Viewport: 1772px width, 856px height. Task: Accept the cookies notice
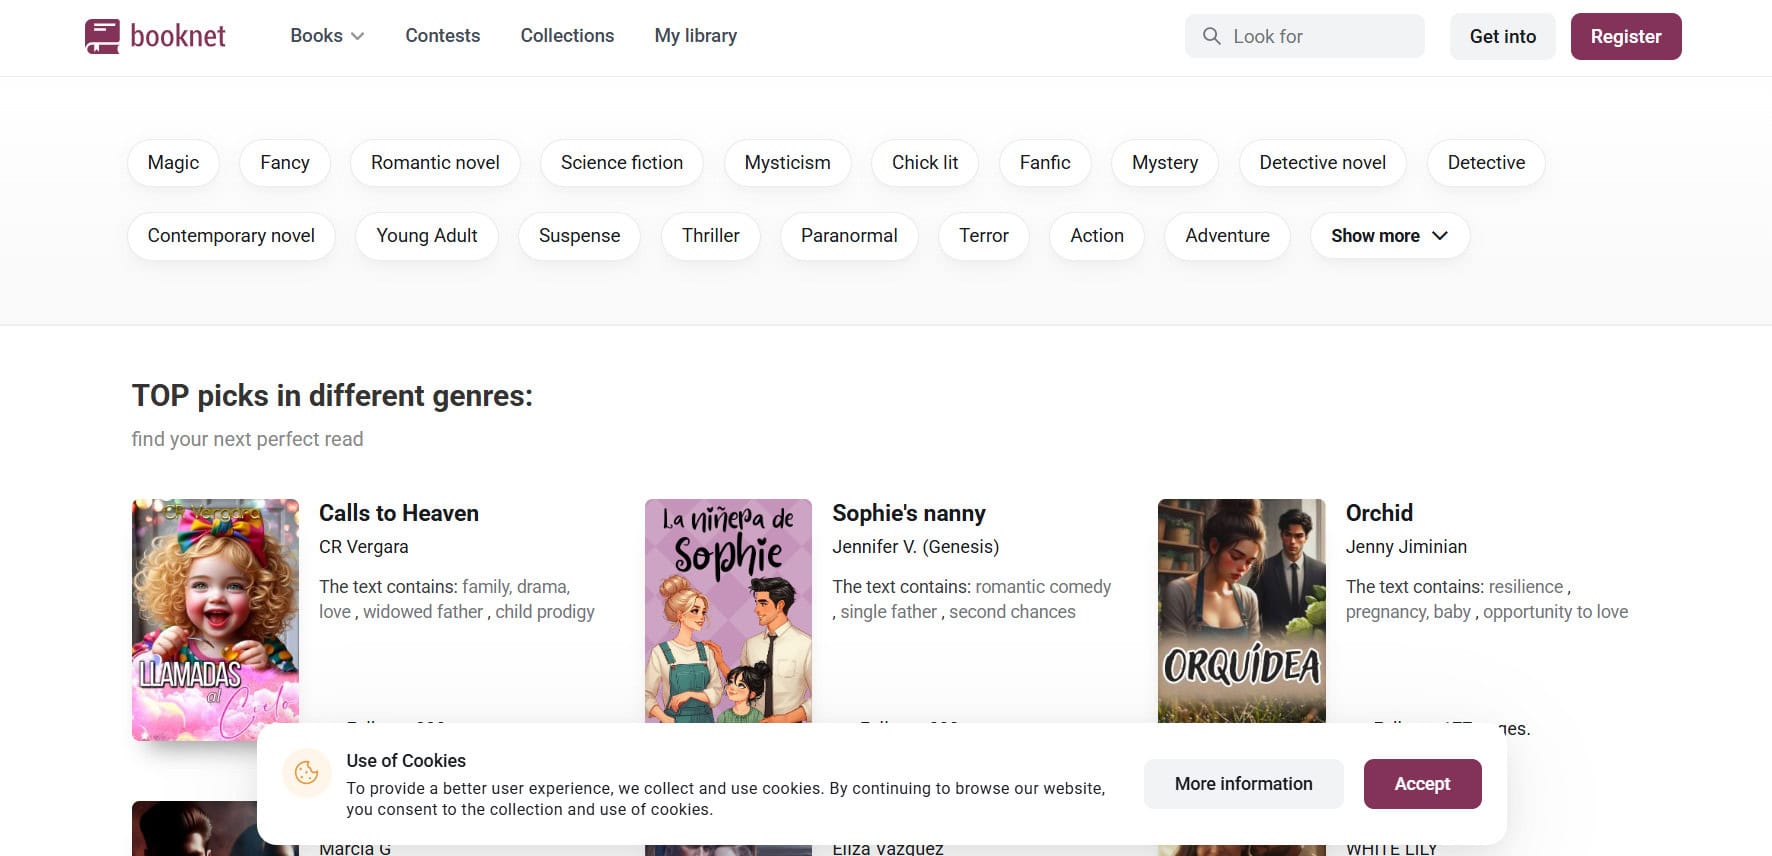1421,784
